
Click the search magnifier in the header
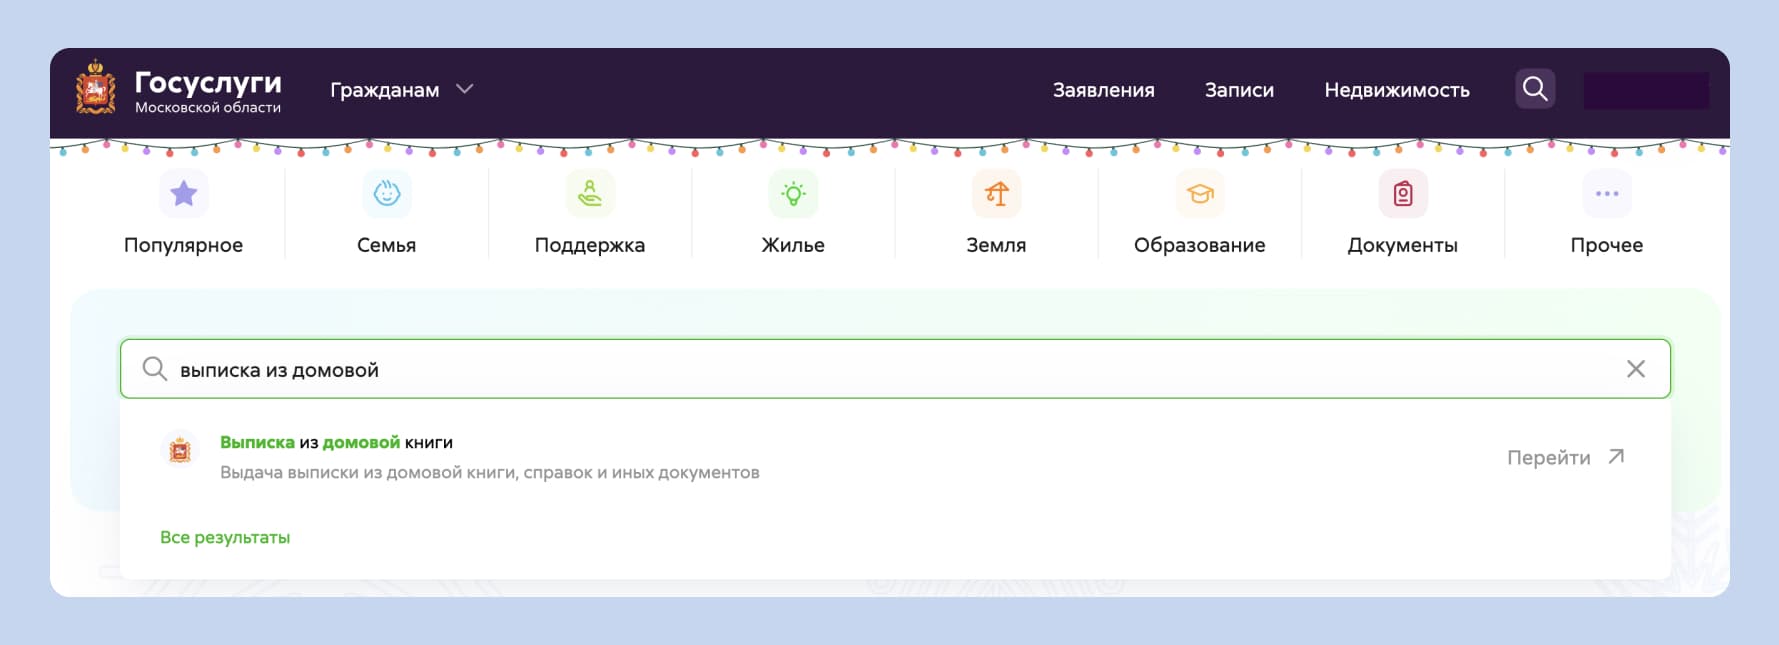pos(1535,89)
